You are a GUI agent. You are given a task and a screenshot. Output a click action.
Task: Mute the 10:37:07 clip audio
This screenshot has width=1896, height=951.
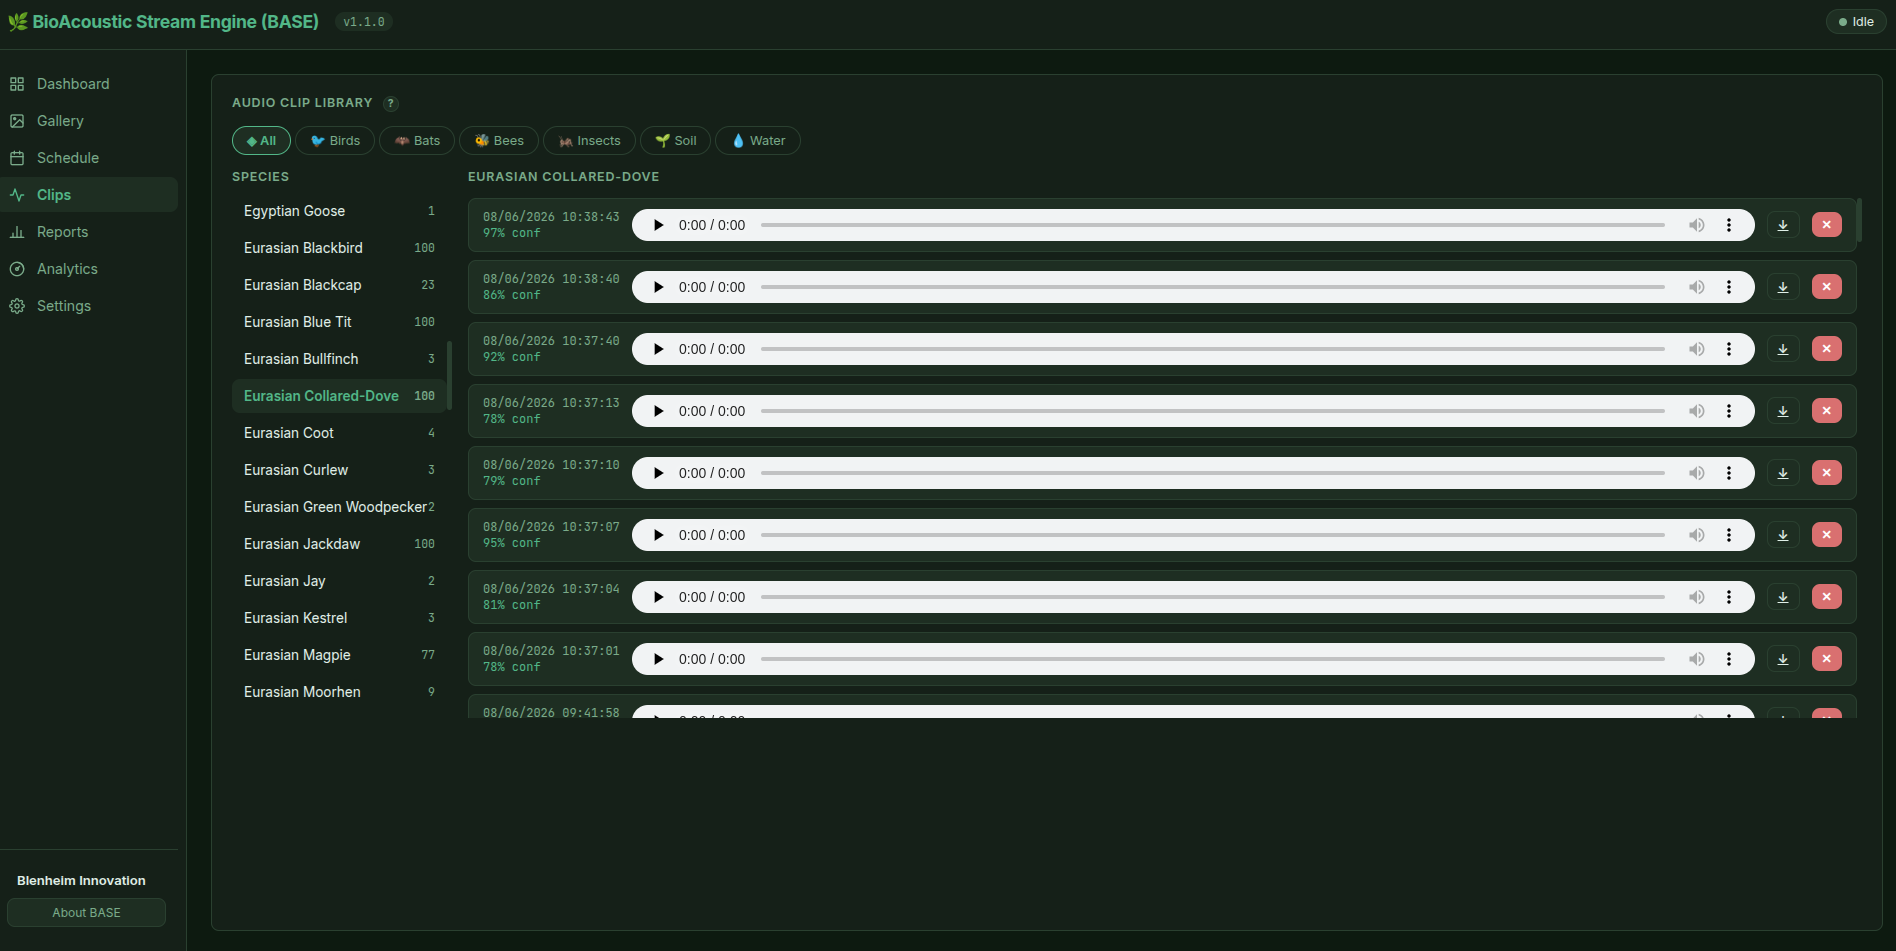click(1697, 535)
